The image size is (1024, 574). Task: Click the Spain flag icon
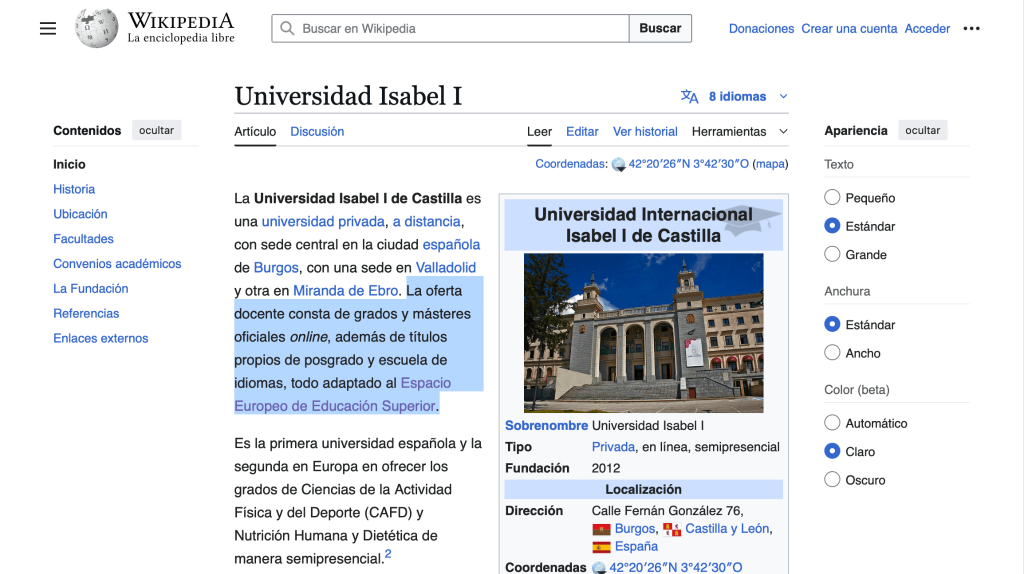pos(601,547)
